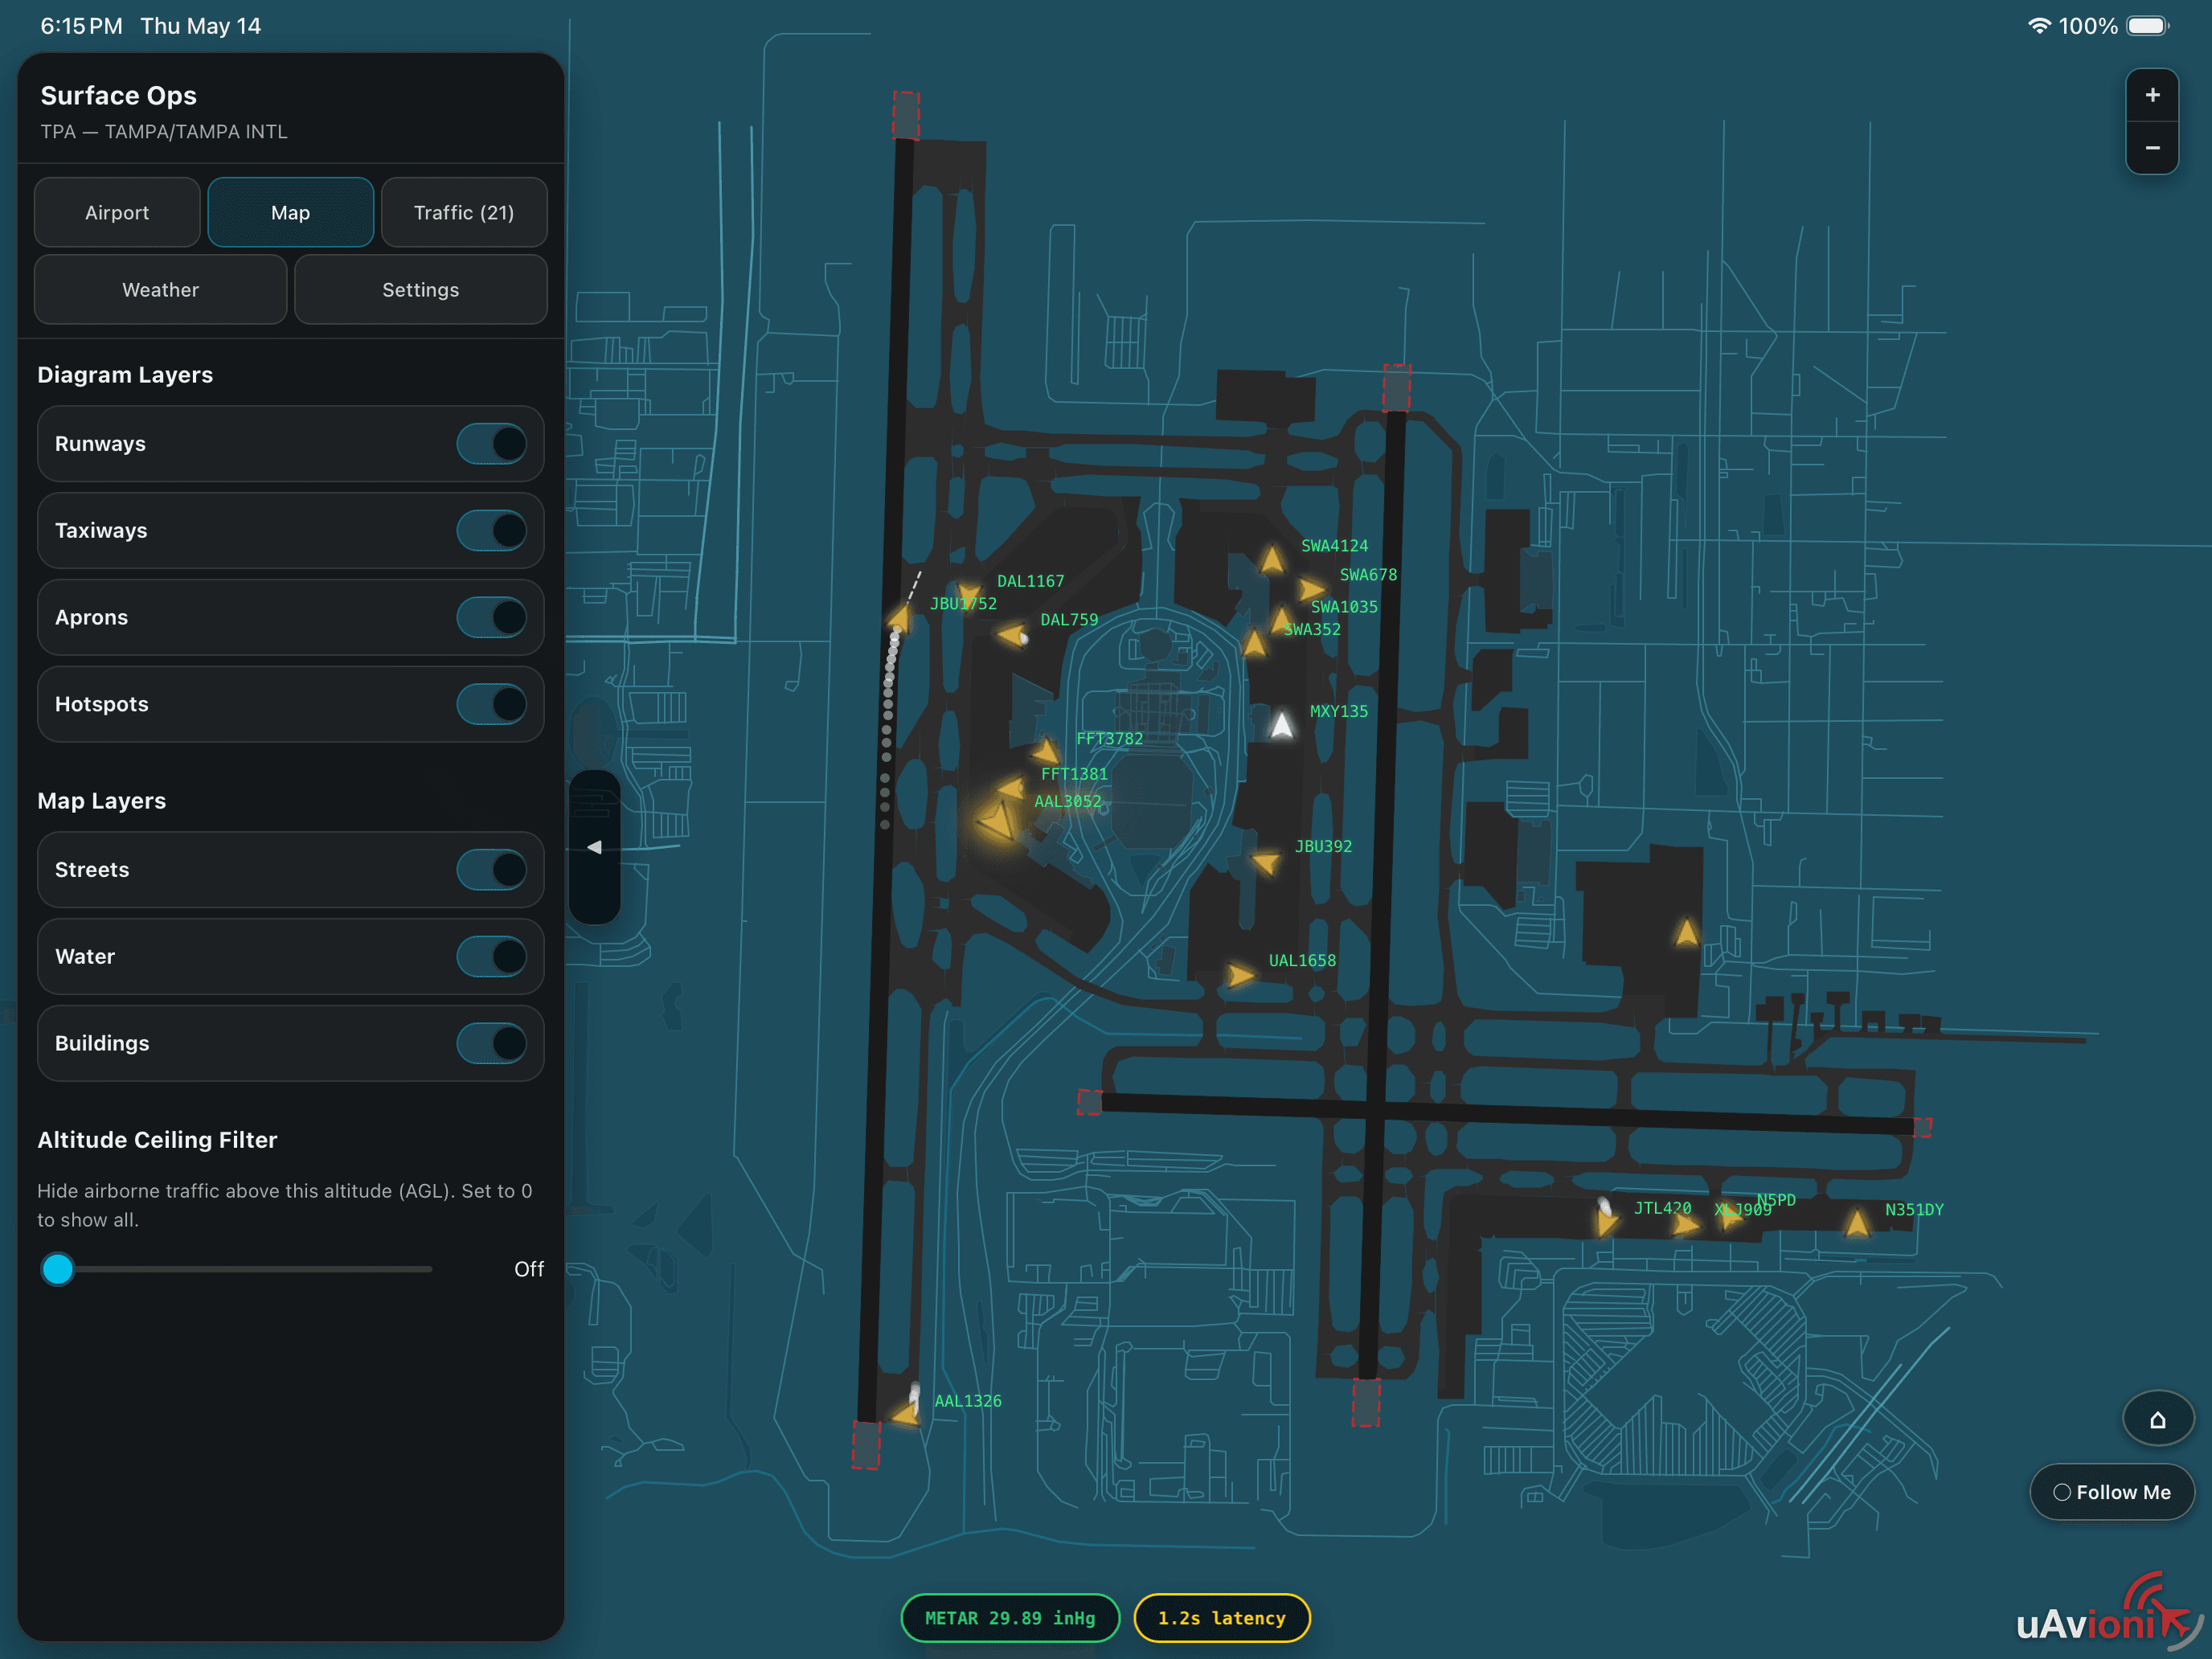Image resolution: width=2212 pixels, height=1659 pixels.
Task: Tap the Wi-Fi status icon
Action: tap(2038, 26)
